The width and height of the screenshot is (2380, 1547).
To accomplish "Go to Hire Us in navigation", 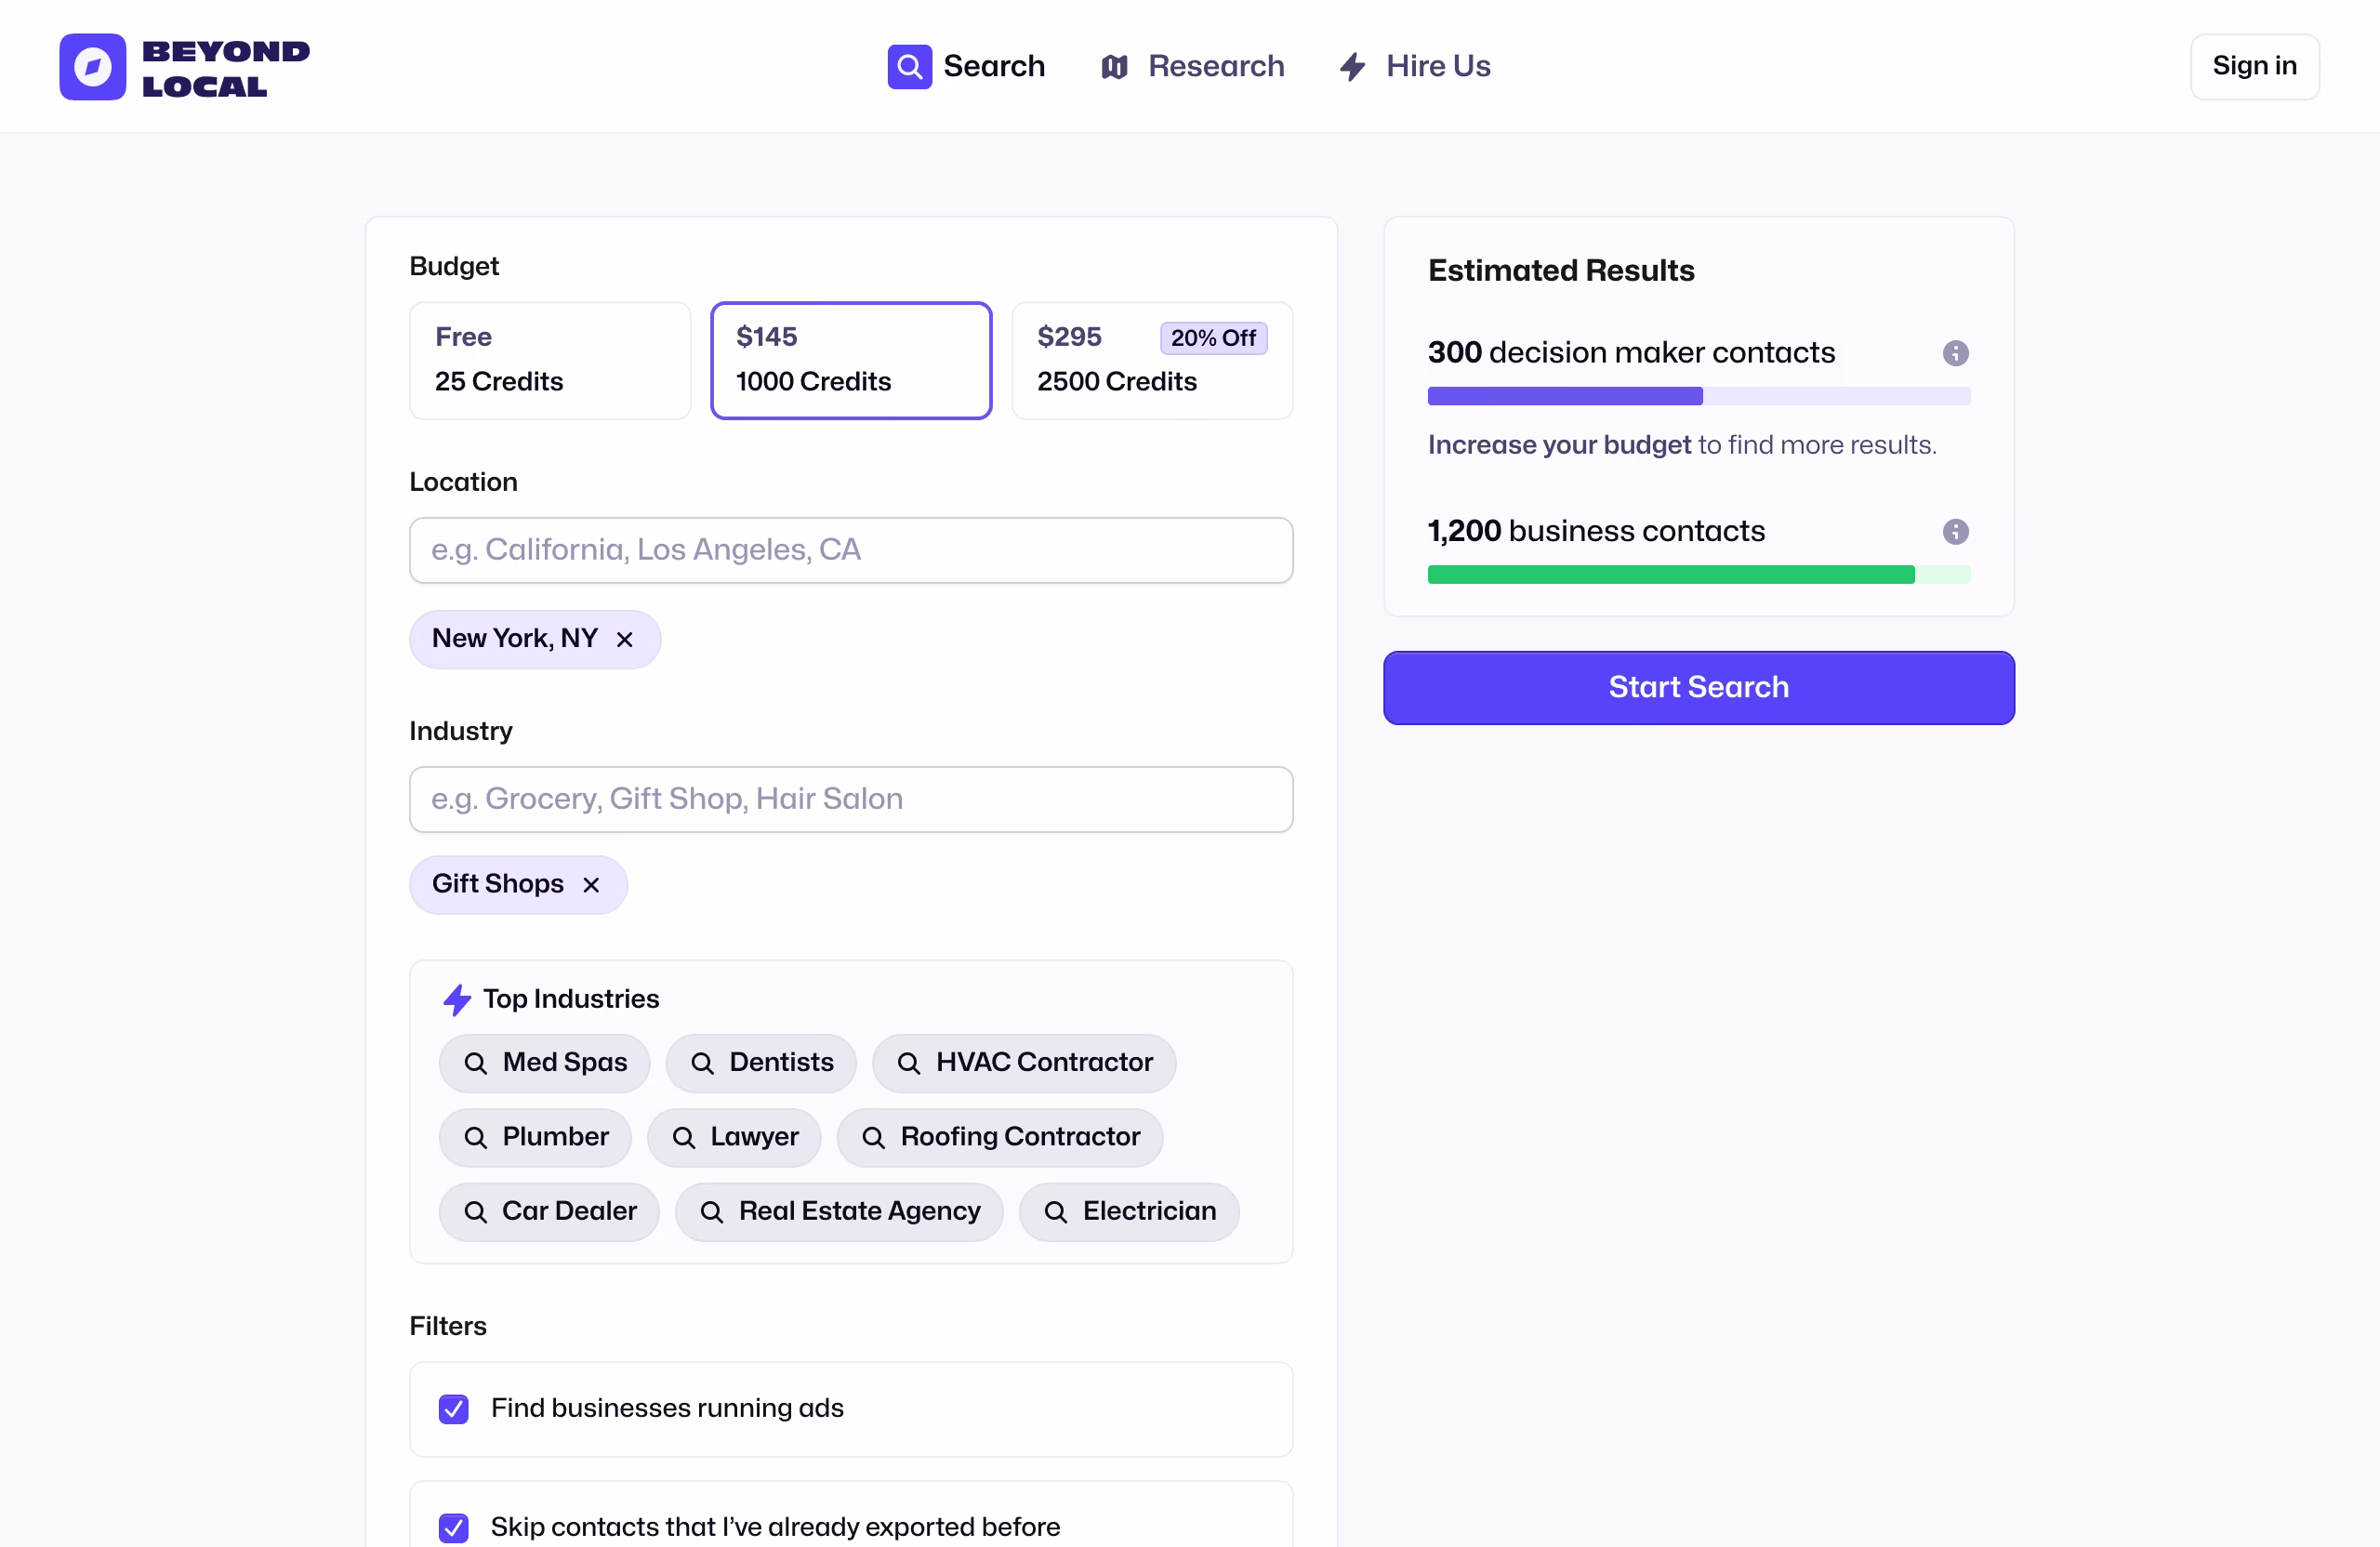I will click(x=1437, y=67).
